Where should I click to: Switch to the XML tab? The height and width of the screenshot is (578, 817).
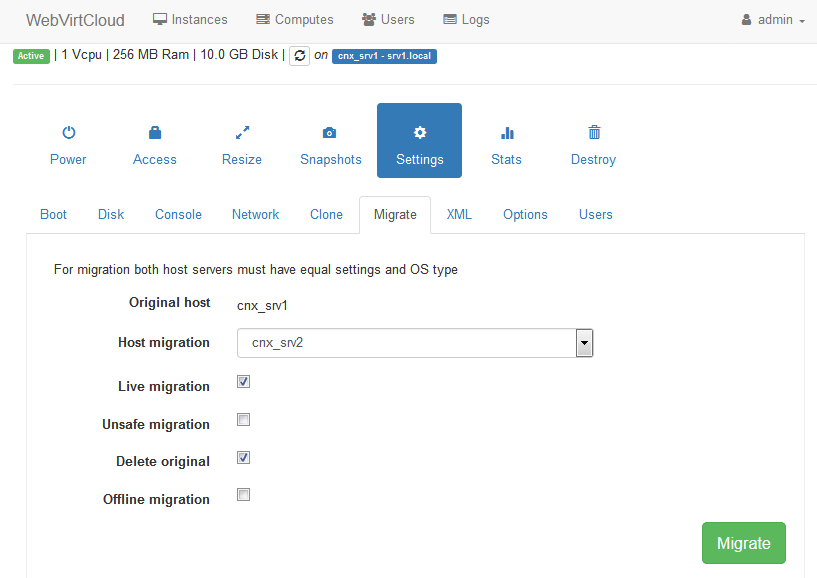click(x=459, y=214)
